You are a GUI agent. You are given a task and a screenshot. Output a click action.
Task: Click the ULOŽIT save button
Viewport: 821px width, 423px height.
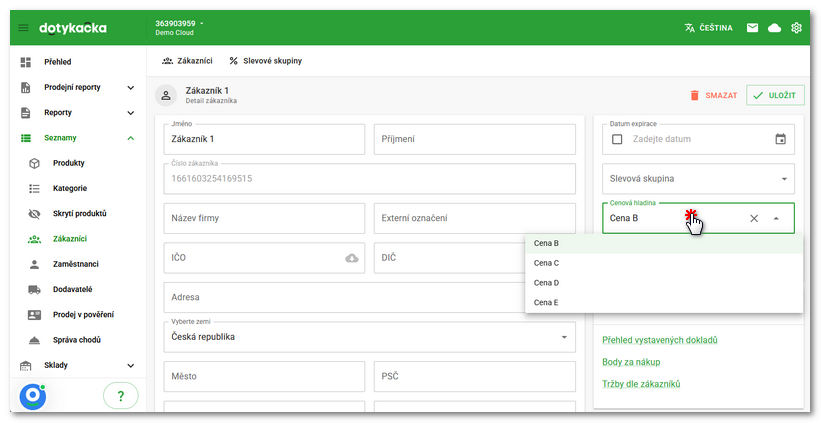click(x=775, y=95)
